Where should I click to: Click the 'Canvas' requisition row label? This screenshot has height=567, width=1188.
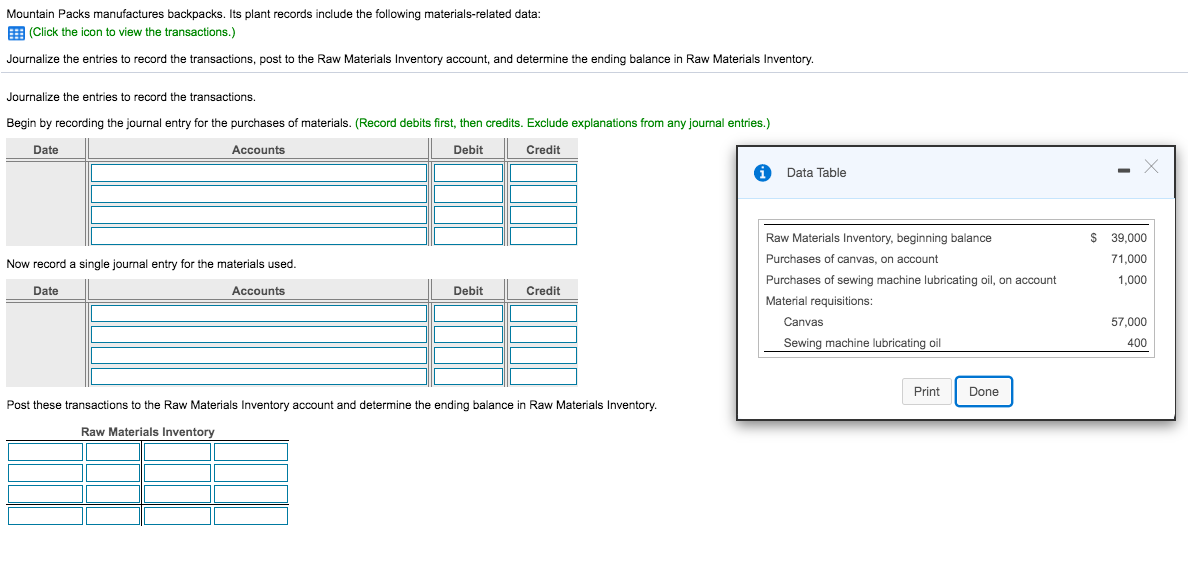pos(803,321)
